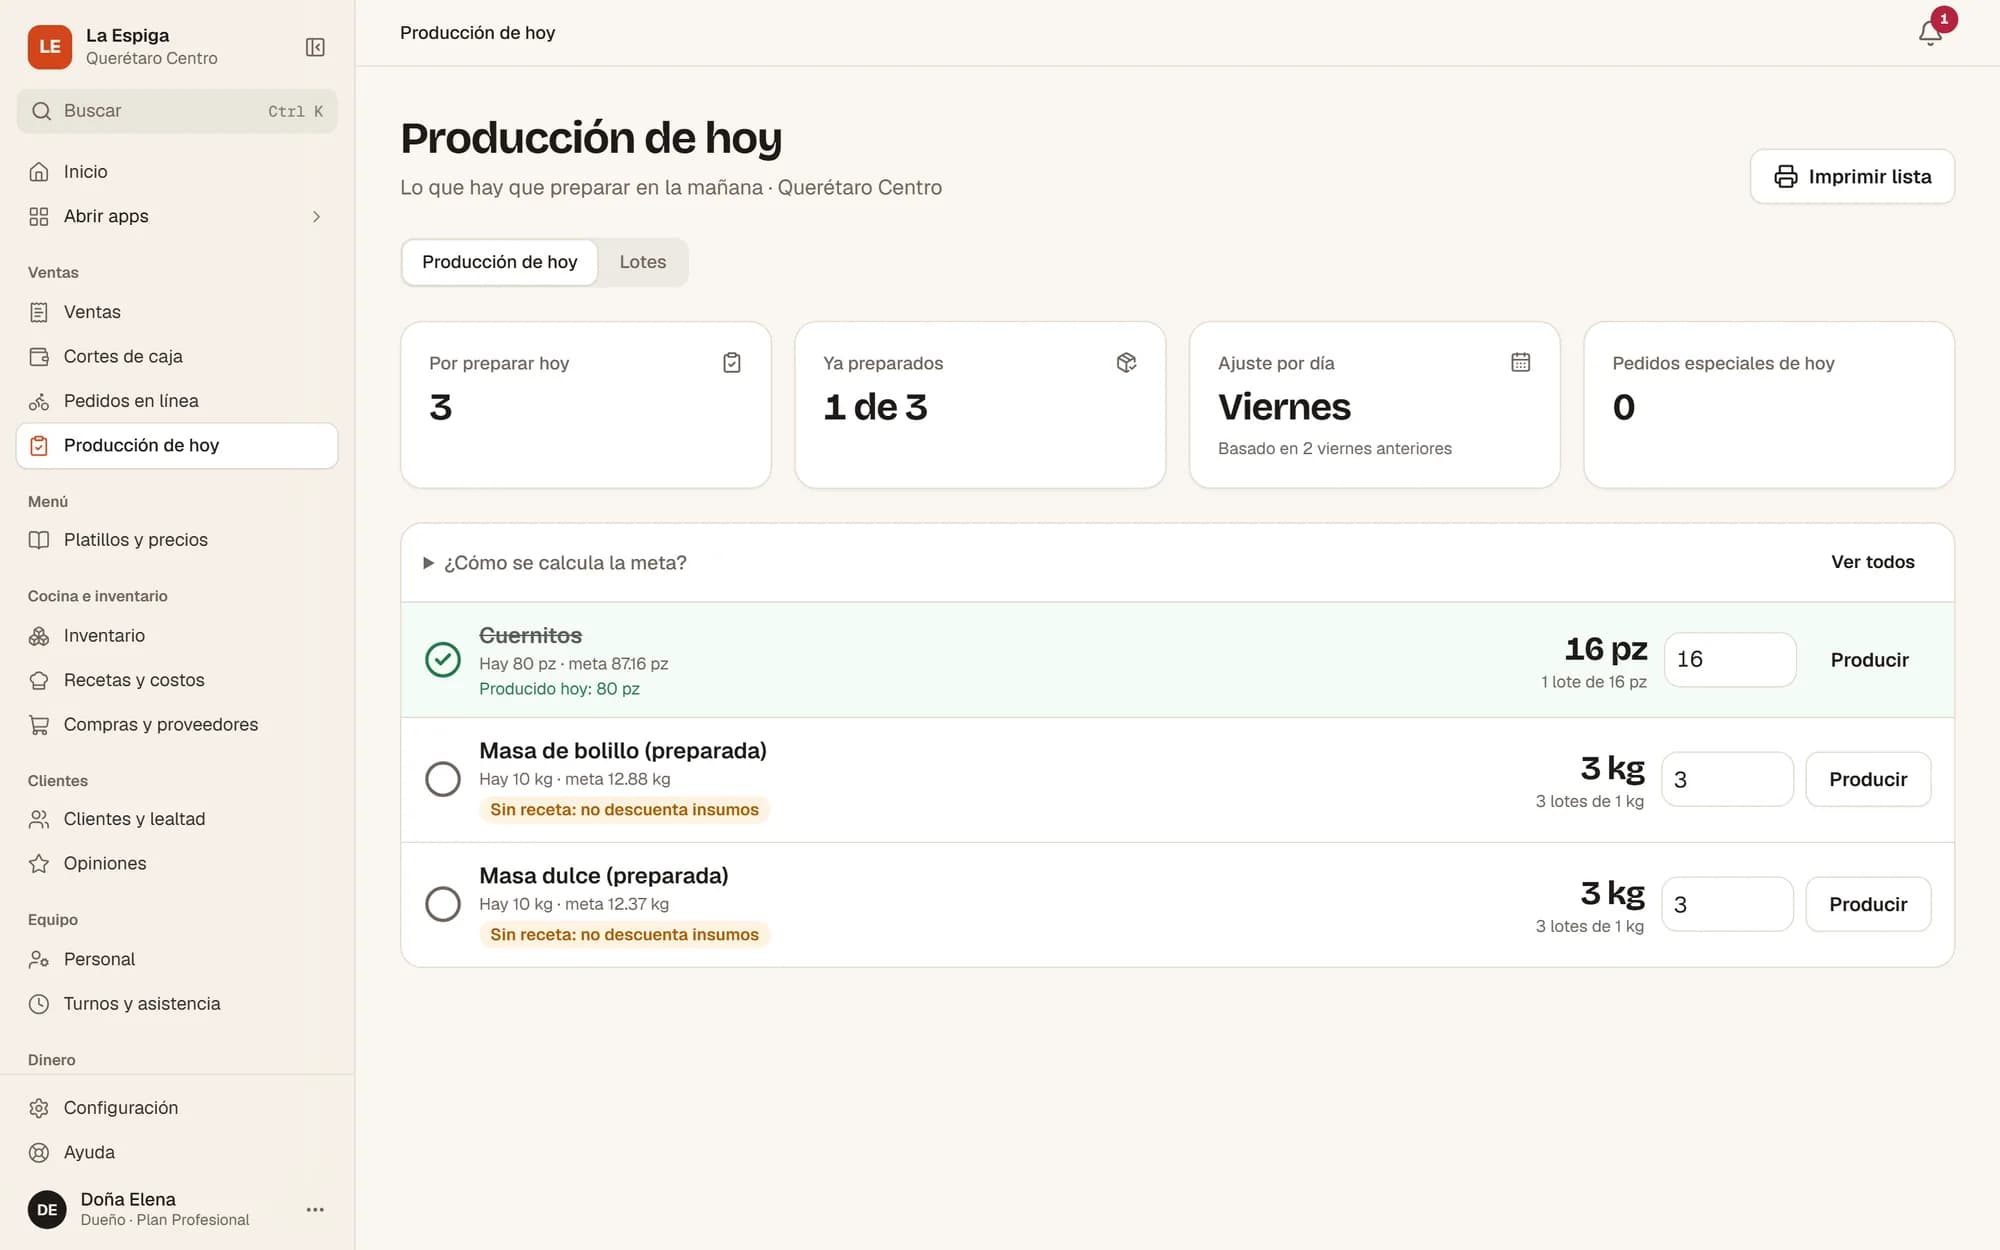The width and height of the screenshot is (2000, 1250).
Task: Click the Pedidos especiales de hoy card
Action: tap(1769, 405)
